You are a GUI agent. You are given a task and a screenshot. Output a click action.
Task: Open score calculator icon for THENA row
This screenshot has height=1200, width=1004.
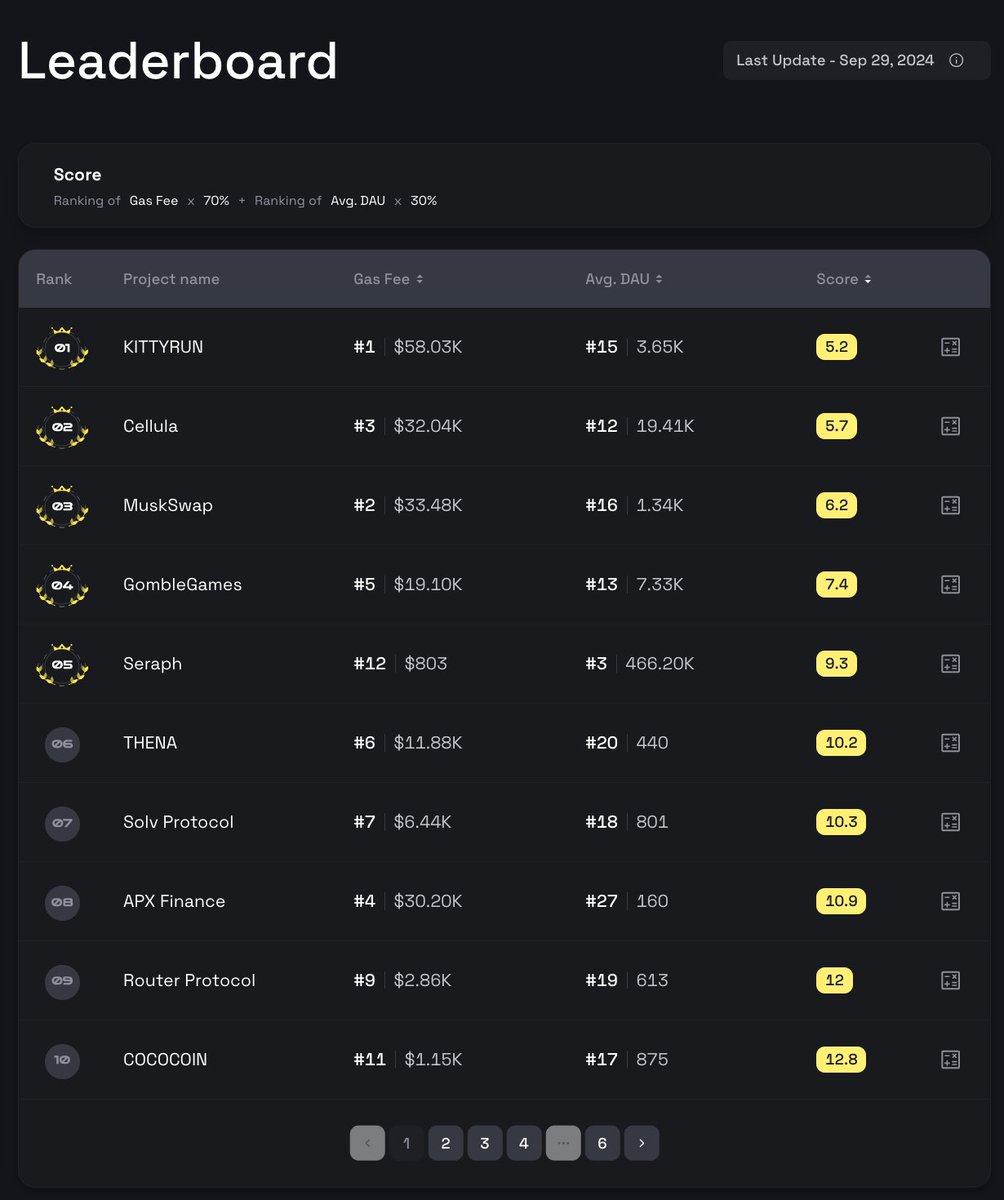950,743
